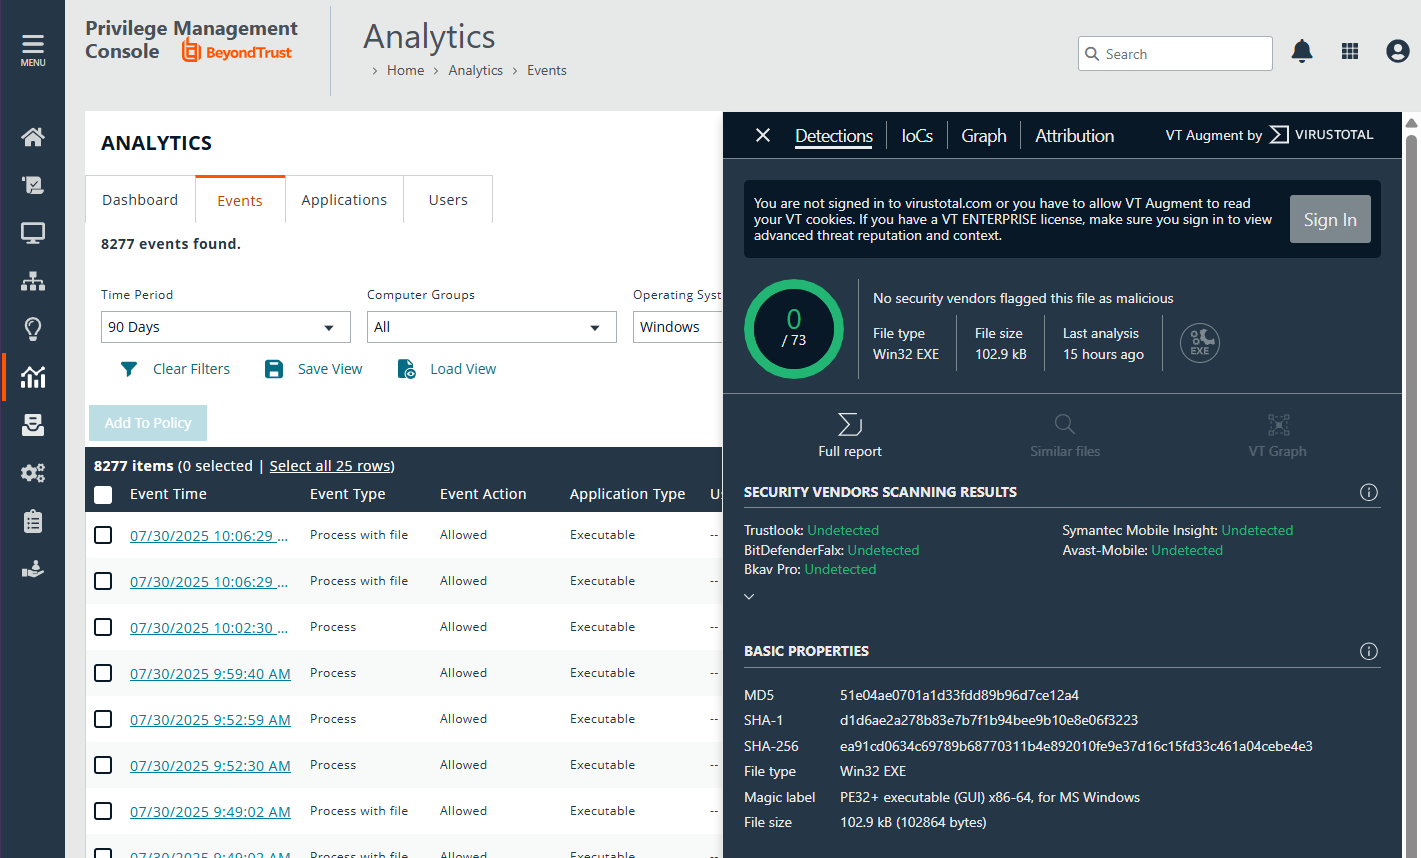Open the Analytics chart sidebar icon
This screenshot has width=1421, height=858.
(33, 377)
